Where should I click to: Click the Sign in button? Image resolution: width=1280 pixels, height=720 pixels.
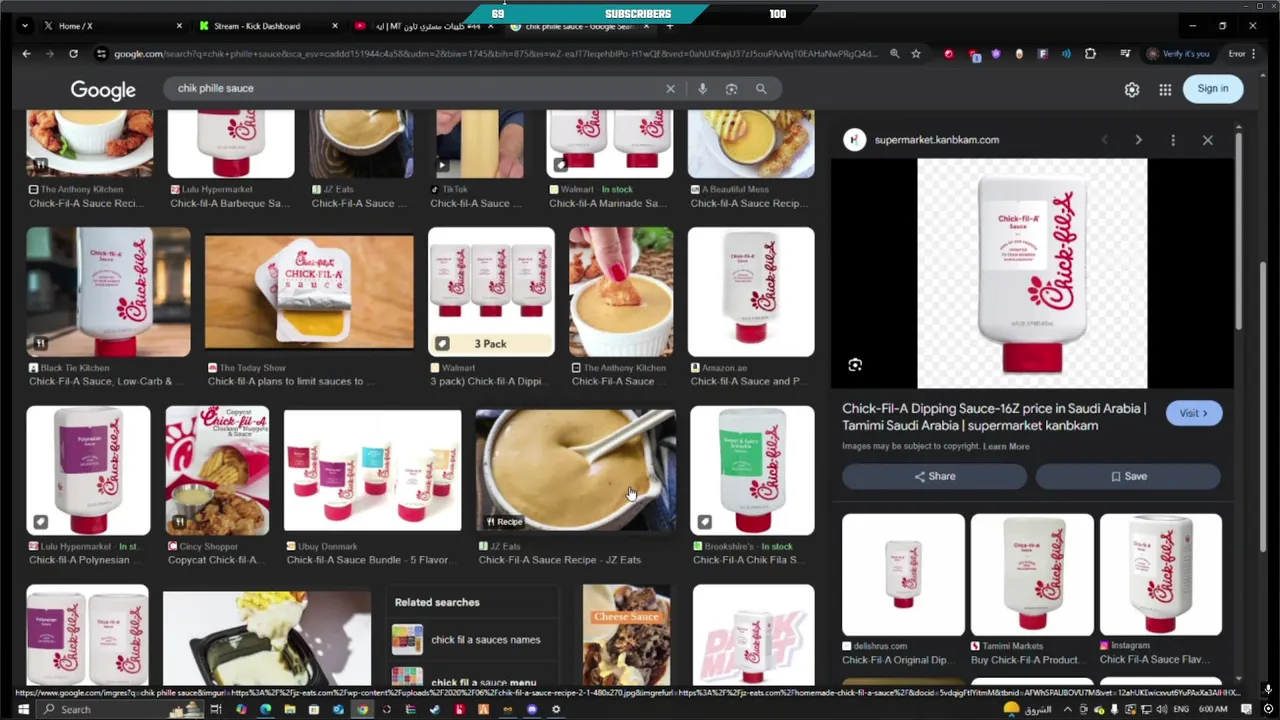(x=1213, y=89)
